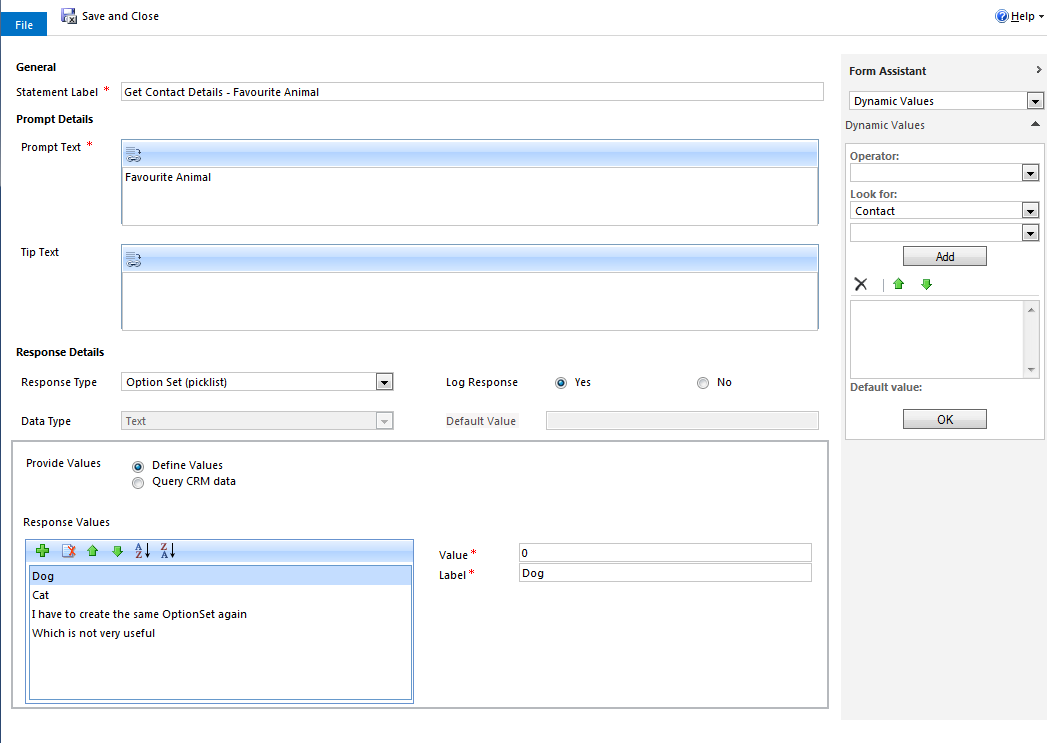
Task: Expand the Operator dropdown list
Action: tap(1030, 173)
